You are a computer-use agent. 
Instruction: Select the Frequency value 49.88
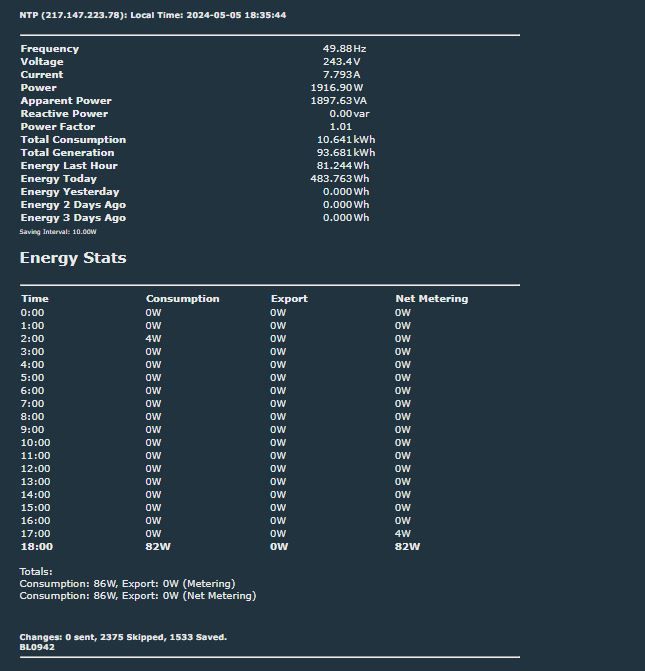pyautogui.click(x=337, y=49)
